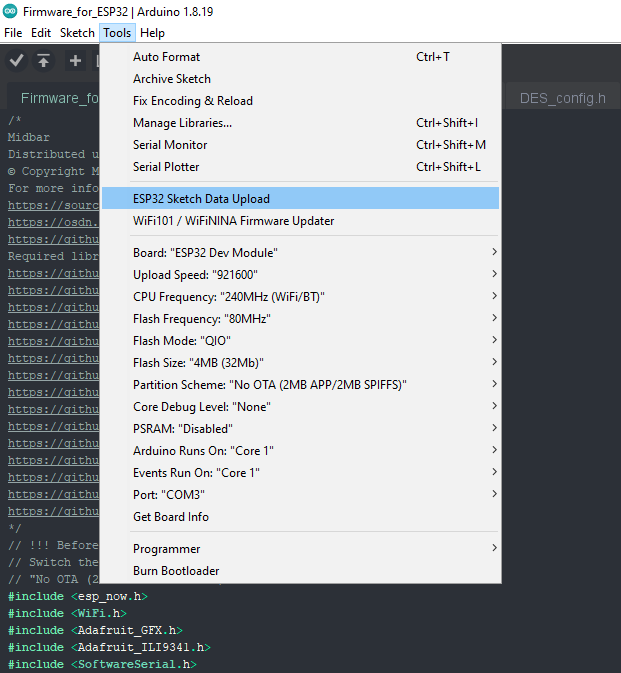Click the New sketch toolbar icon
Viewport: 621px width, 673px height.
click(75, 61)
